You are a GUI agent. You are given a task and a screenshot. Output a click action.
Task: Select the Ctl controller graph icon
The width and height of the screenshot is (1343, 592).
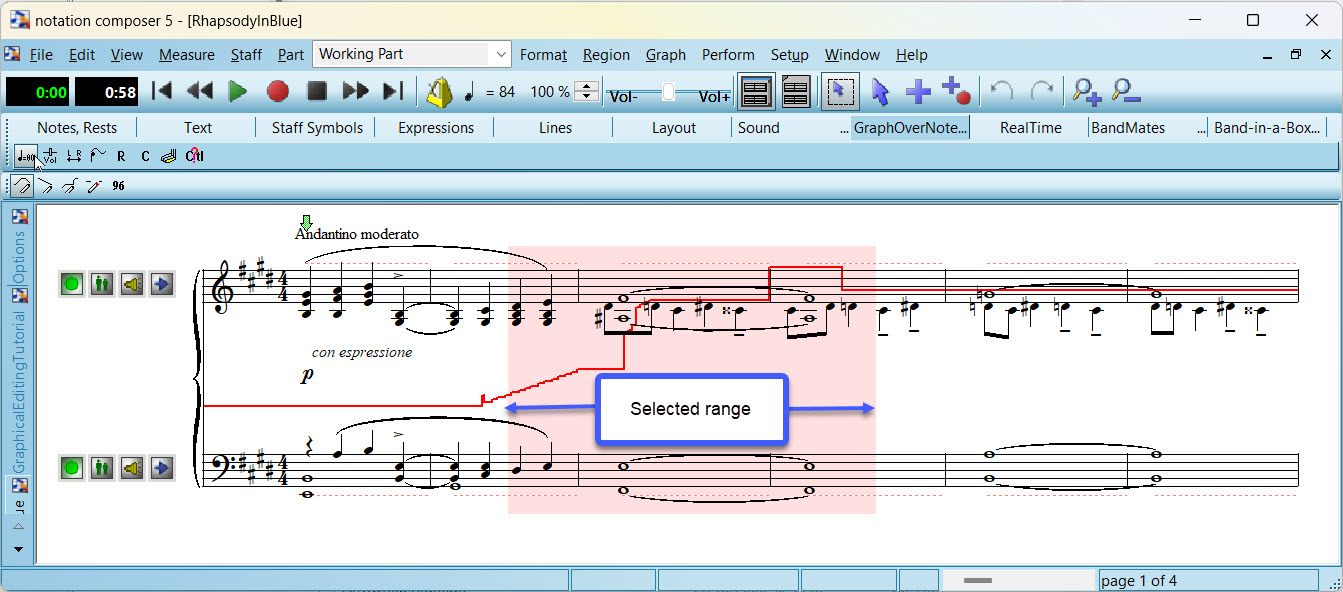(x=194, y=156)
